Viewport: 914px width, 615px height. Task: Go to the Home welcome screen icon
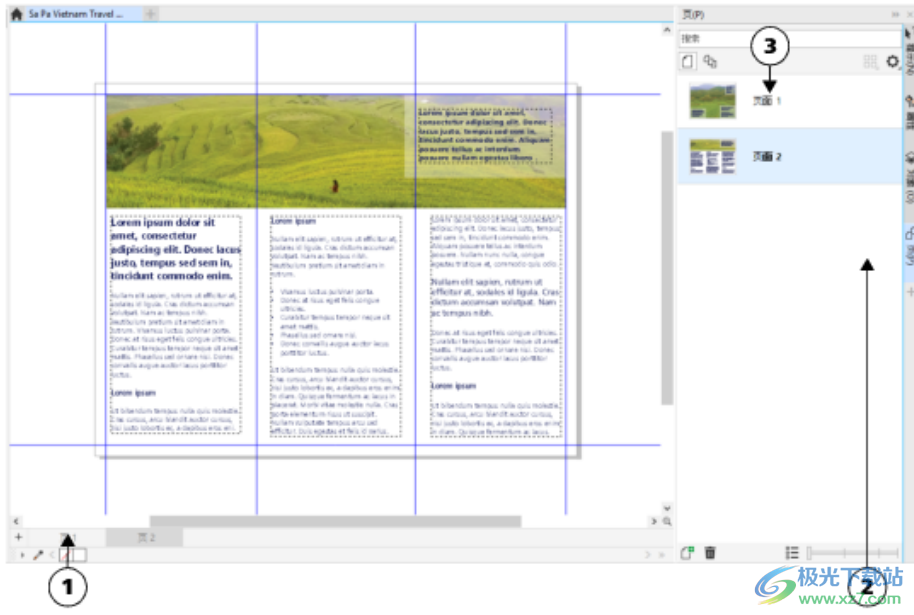(x=16, y=14)
